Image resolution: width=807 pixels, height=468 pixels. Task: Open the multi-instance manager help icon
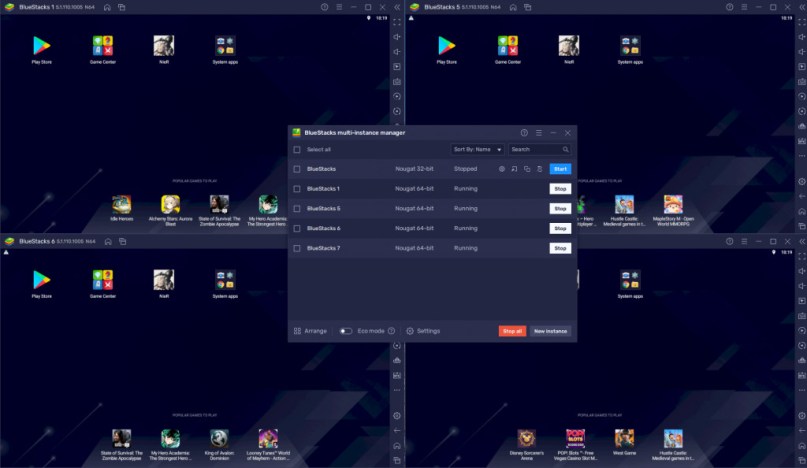[524, 133]
